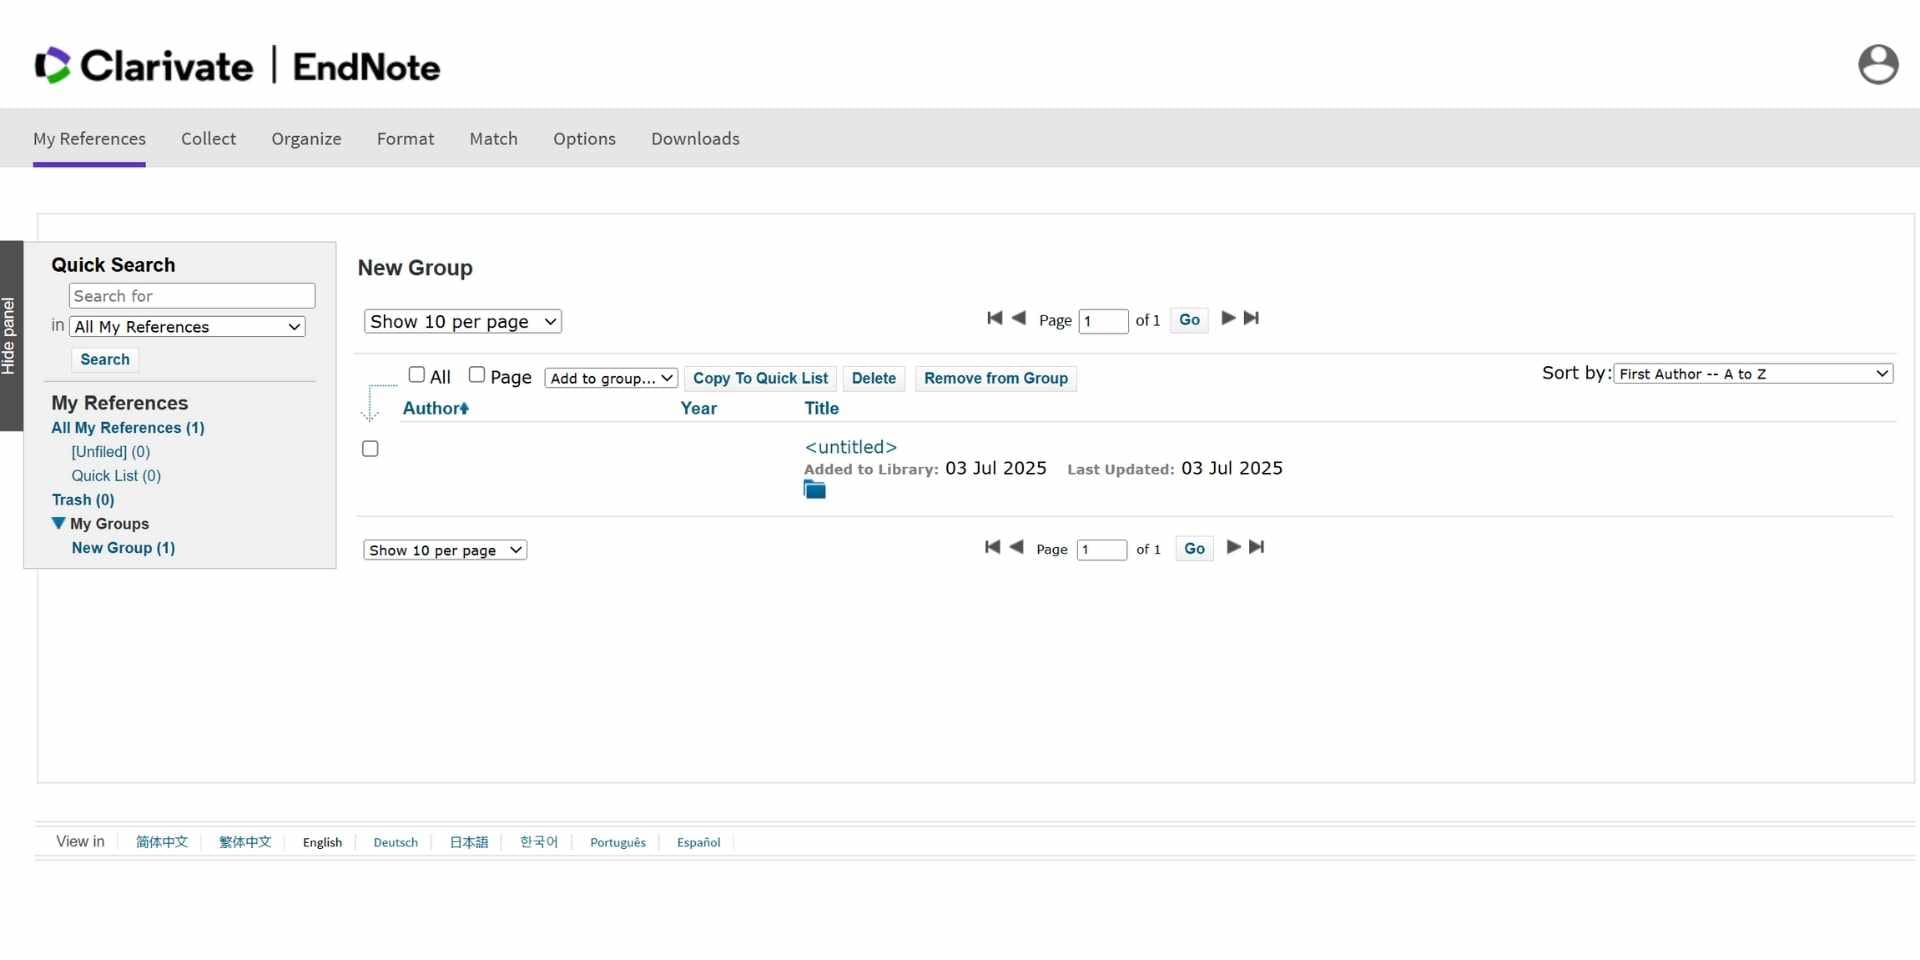Jump to last page using top pagination icon

(1251, 318)
